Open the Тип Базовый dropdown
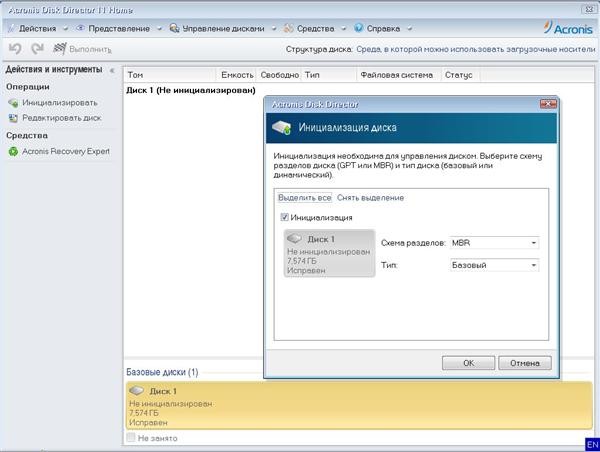Viewport: 600px width, 452px height. point(494,265)
